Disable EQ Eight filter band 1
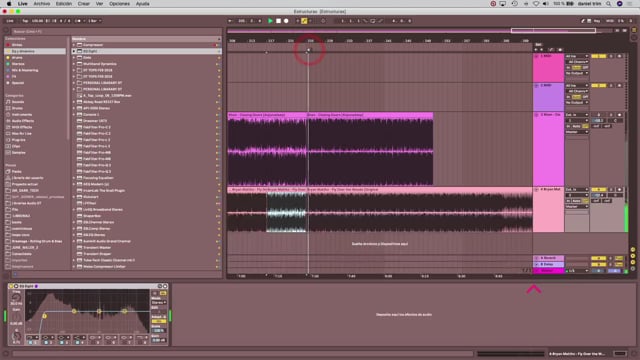This screenshot has height=360, width=640. click(30, 342)
